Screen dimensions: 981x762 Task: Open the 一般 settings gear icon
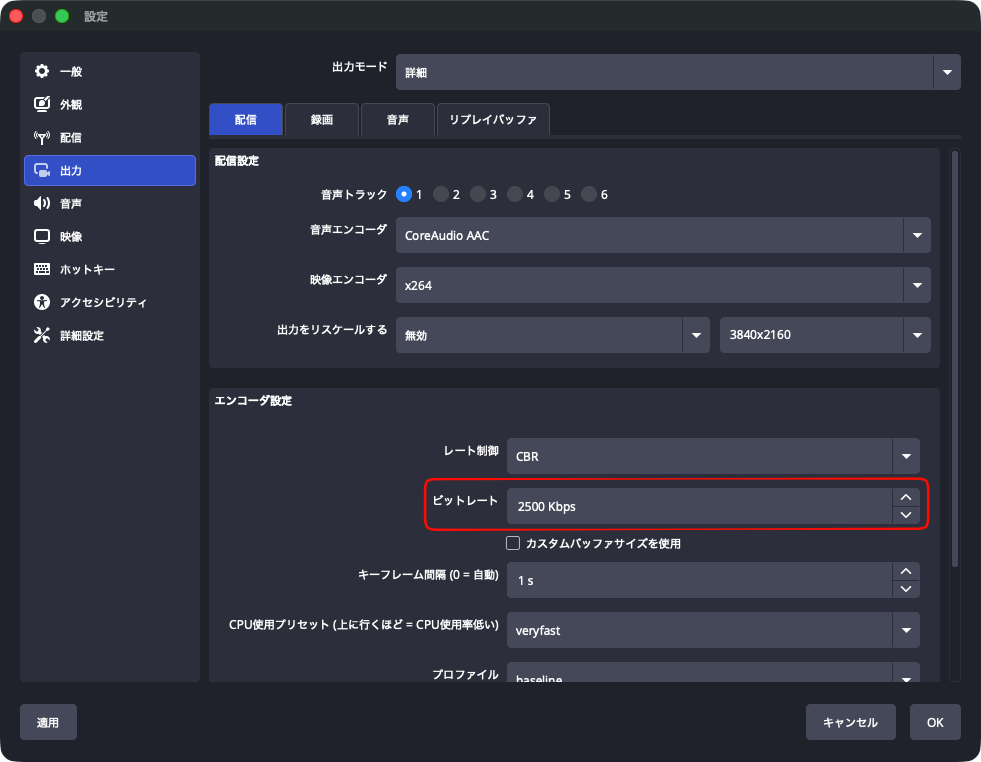[42, 71]
